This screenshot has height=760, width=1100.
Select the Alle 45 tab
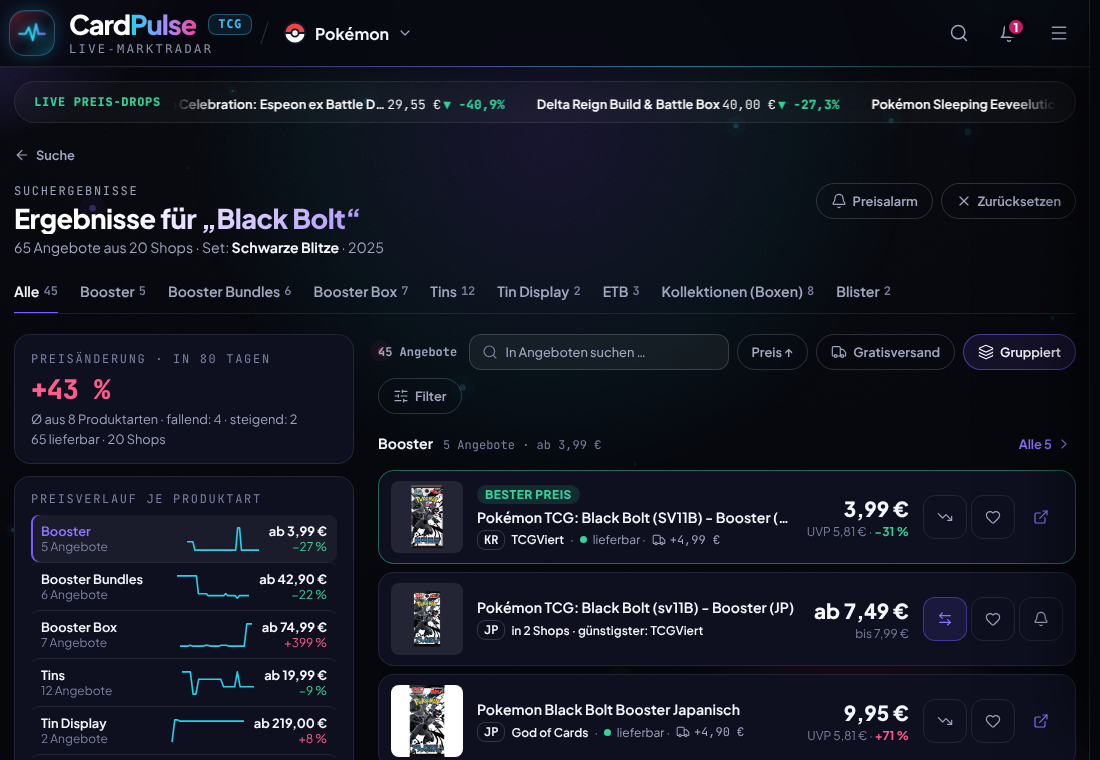(x=36, y=292)
